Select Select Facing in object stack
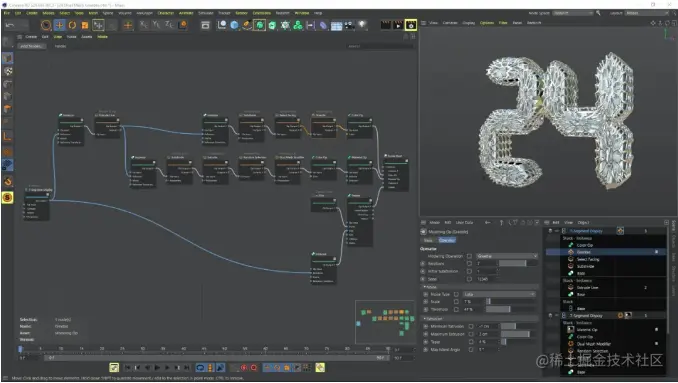This screenshot has width=678, height=383. click(588, 259)
